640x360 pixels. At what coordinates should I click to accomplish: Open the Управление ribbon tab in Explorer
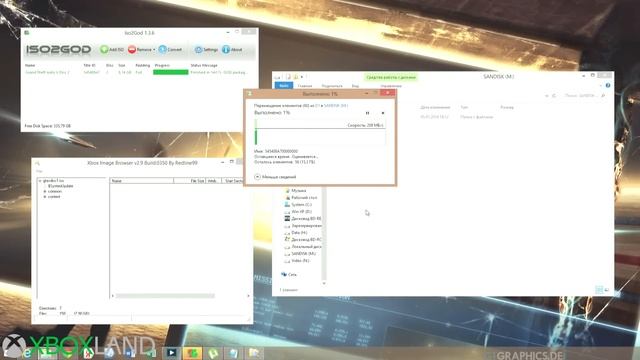(x=391, y=86)
